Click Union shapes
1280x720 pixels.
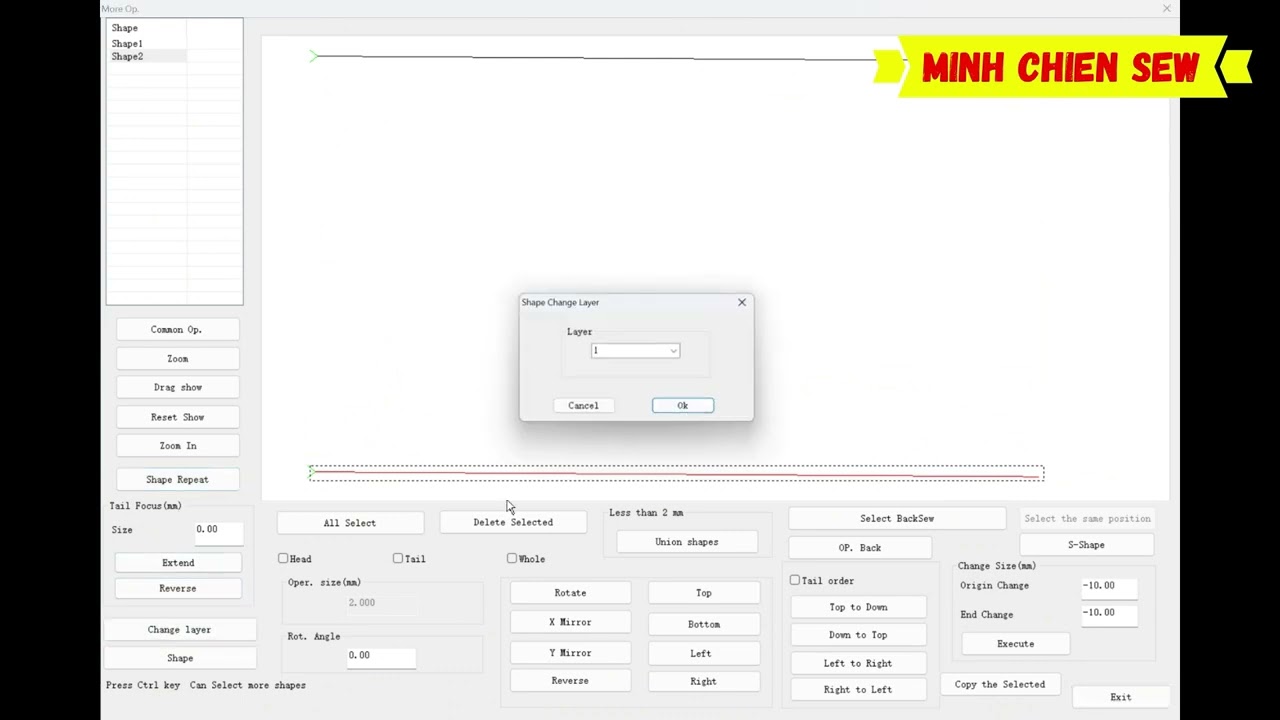(687, 542)
